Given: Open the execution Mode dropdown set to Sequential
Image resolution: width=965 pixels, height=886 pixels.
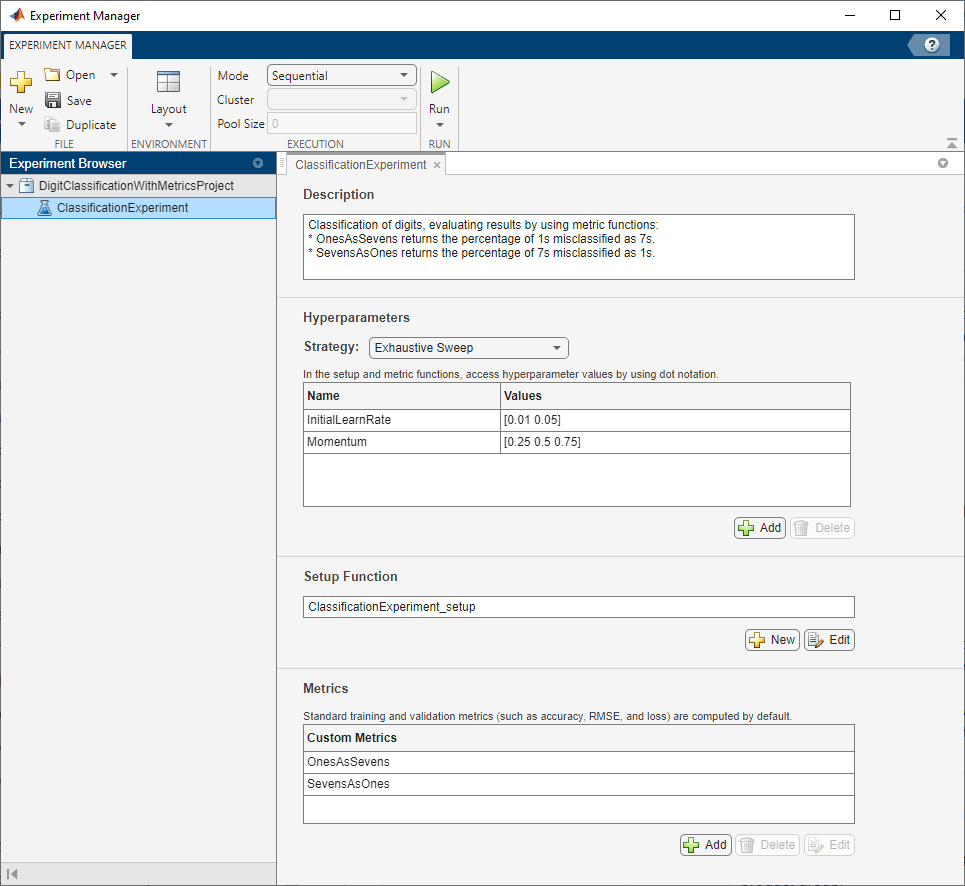Looking at the screenshot, I should pyautogui.click(x=342, y=76).
